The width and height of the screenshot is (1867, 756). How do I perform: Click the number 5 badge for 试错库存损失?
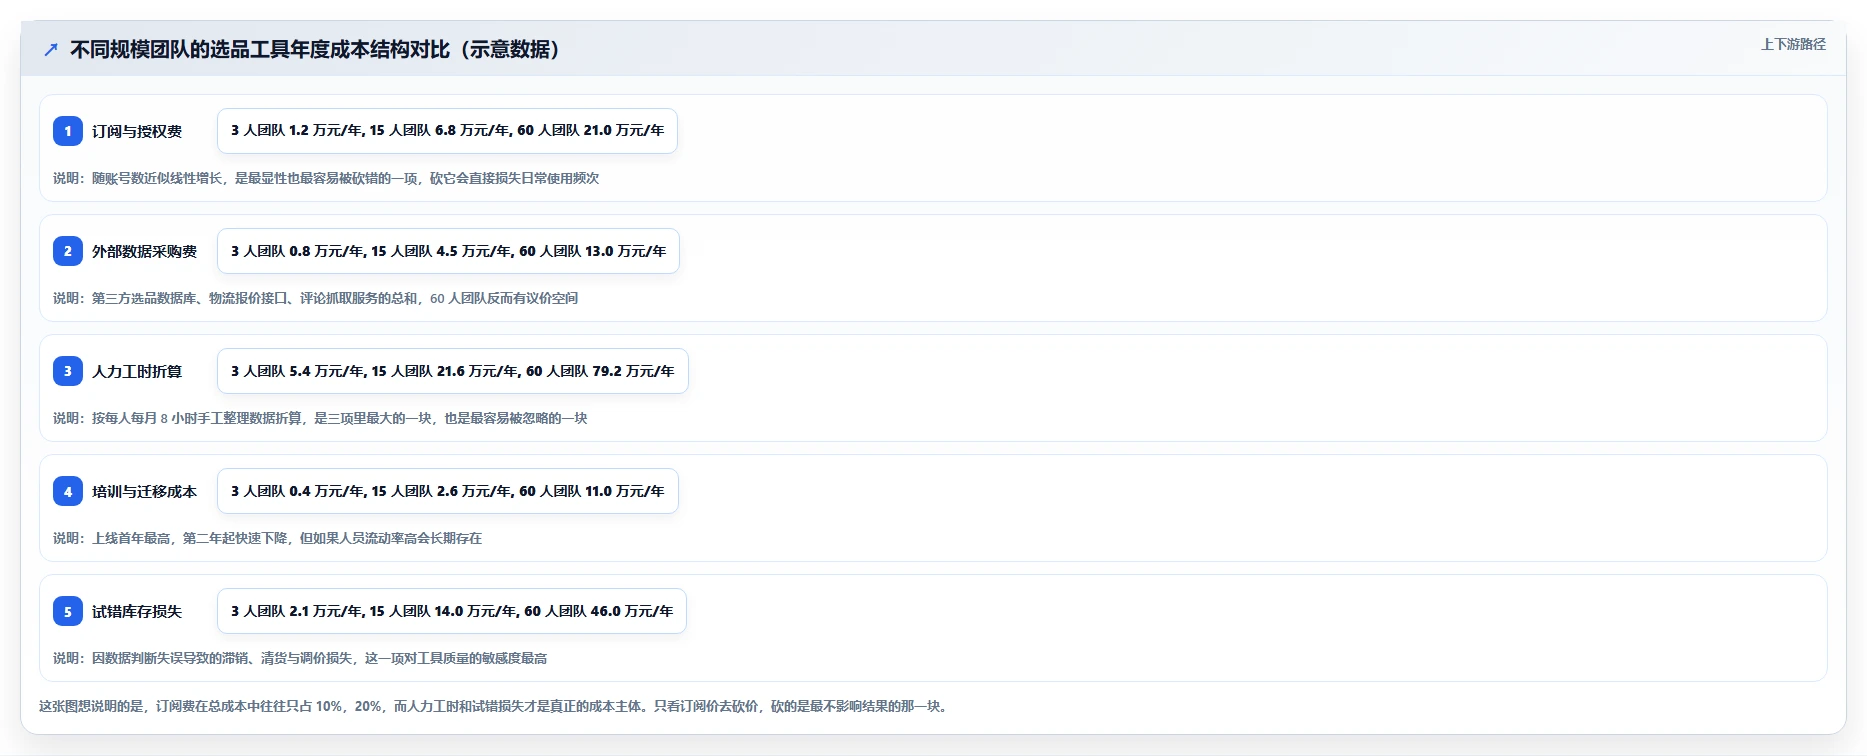click(68, 611)
